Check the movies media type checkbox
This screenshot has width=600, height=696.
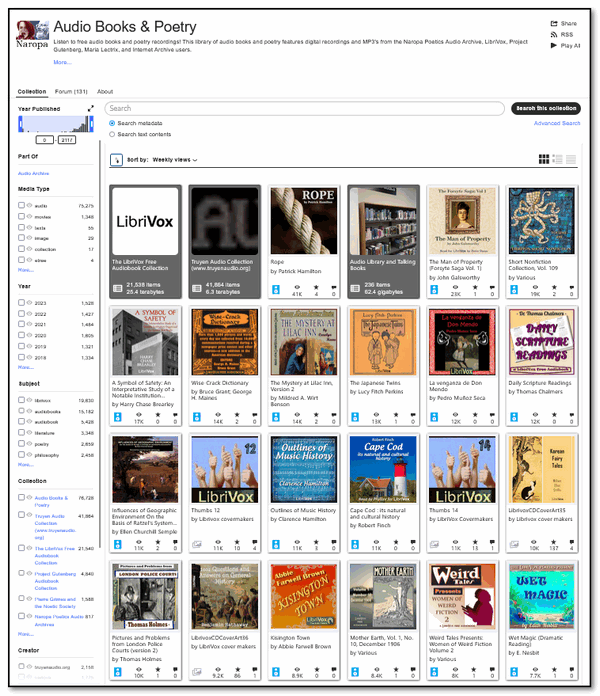pyautogui.click(x=21, y=216)
